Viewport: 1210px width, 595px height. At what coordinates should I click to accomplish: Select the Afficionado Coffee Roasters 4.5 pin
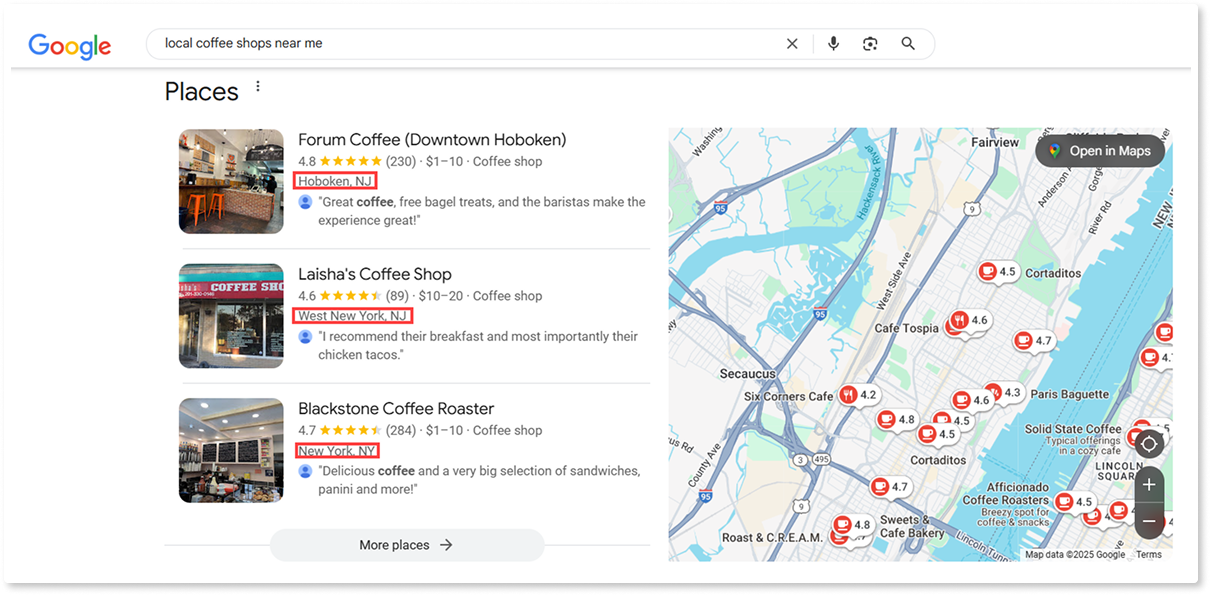tap(1073, 502)
